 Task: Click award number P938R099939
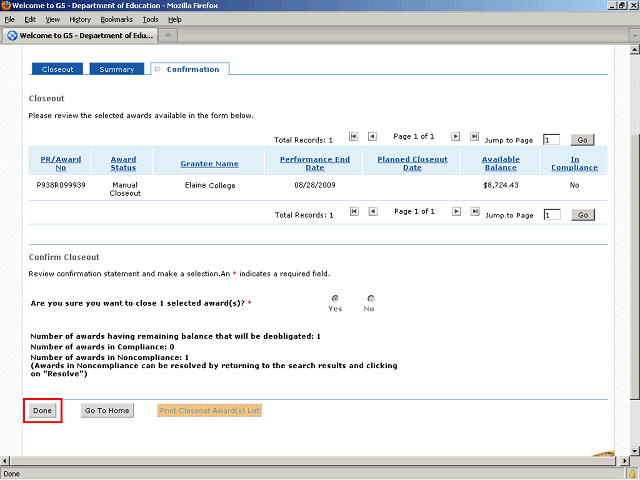[x=61, y=185]
